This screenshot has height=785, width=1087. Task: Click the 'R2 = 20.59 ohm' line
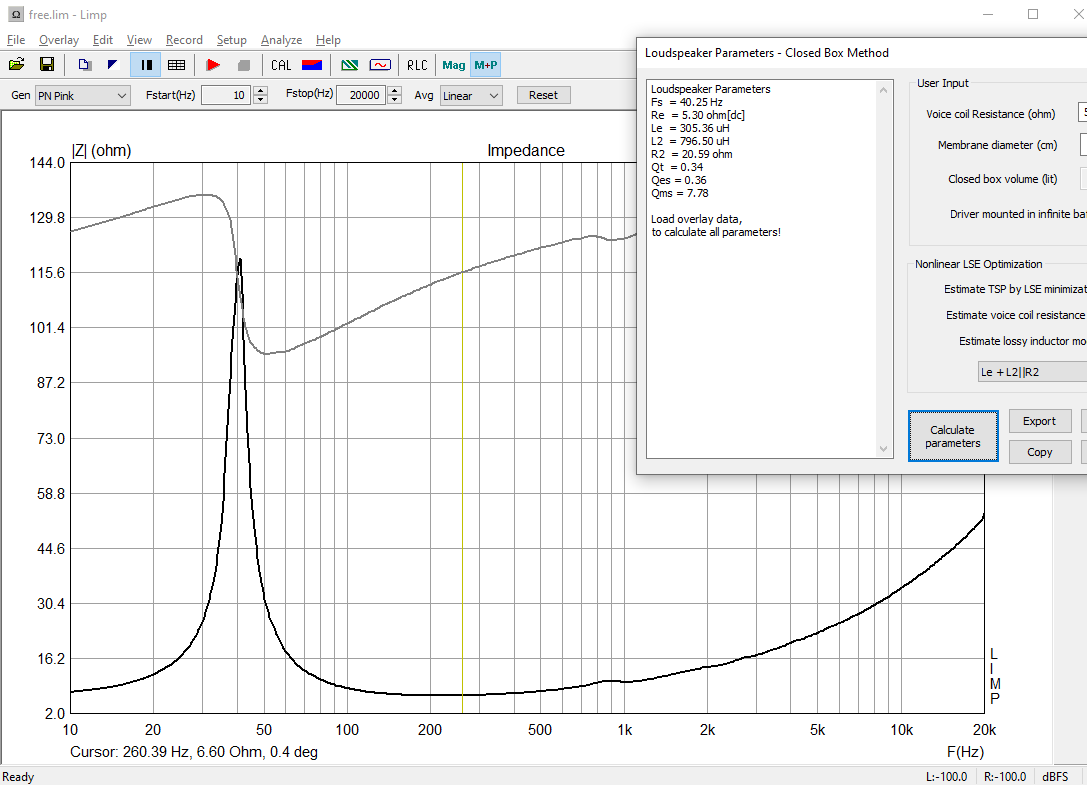tap(691, 154)
